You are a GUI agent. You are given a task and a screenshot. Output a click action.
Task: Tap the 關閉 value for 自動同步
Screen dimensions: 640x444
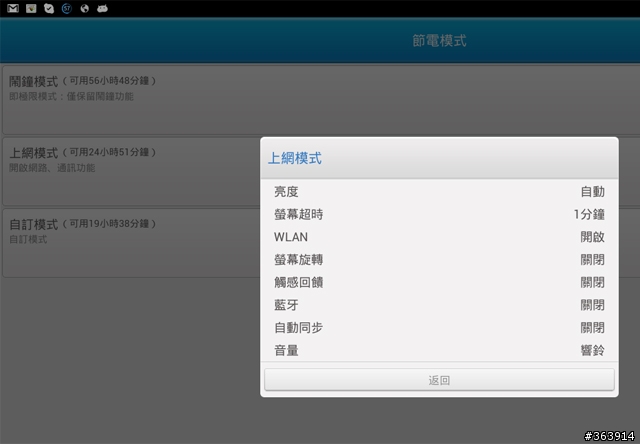tap(593, 328)
